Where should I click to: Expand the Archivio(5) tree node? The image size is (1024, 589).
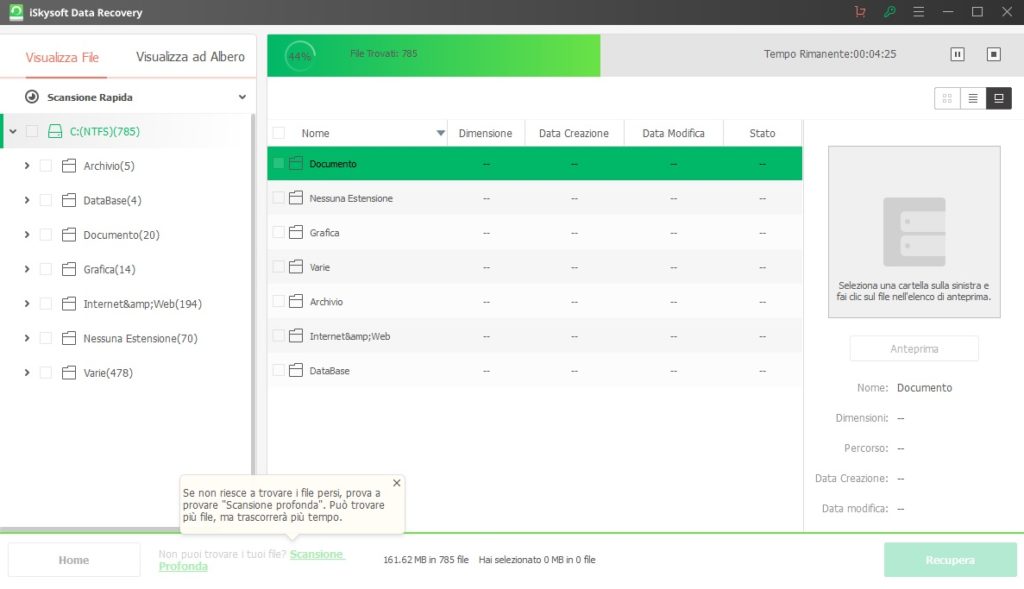pyautogui.click(x=27, y=166)
